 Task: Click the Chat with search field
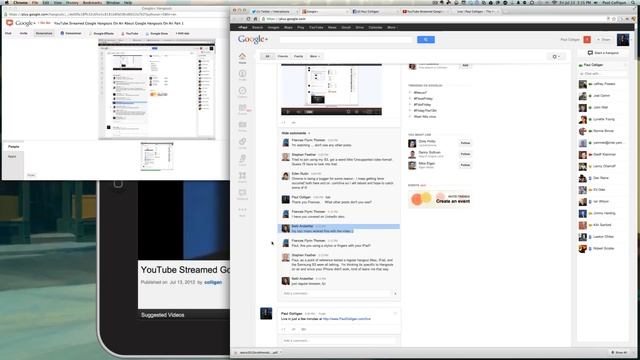[x=603, y=73]
